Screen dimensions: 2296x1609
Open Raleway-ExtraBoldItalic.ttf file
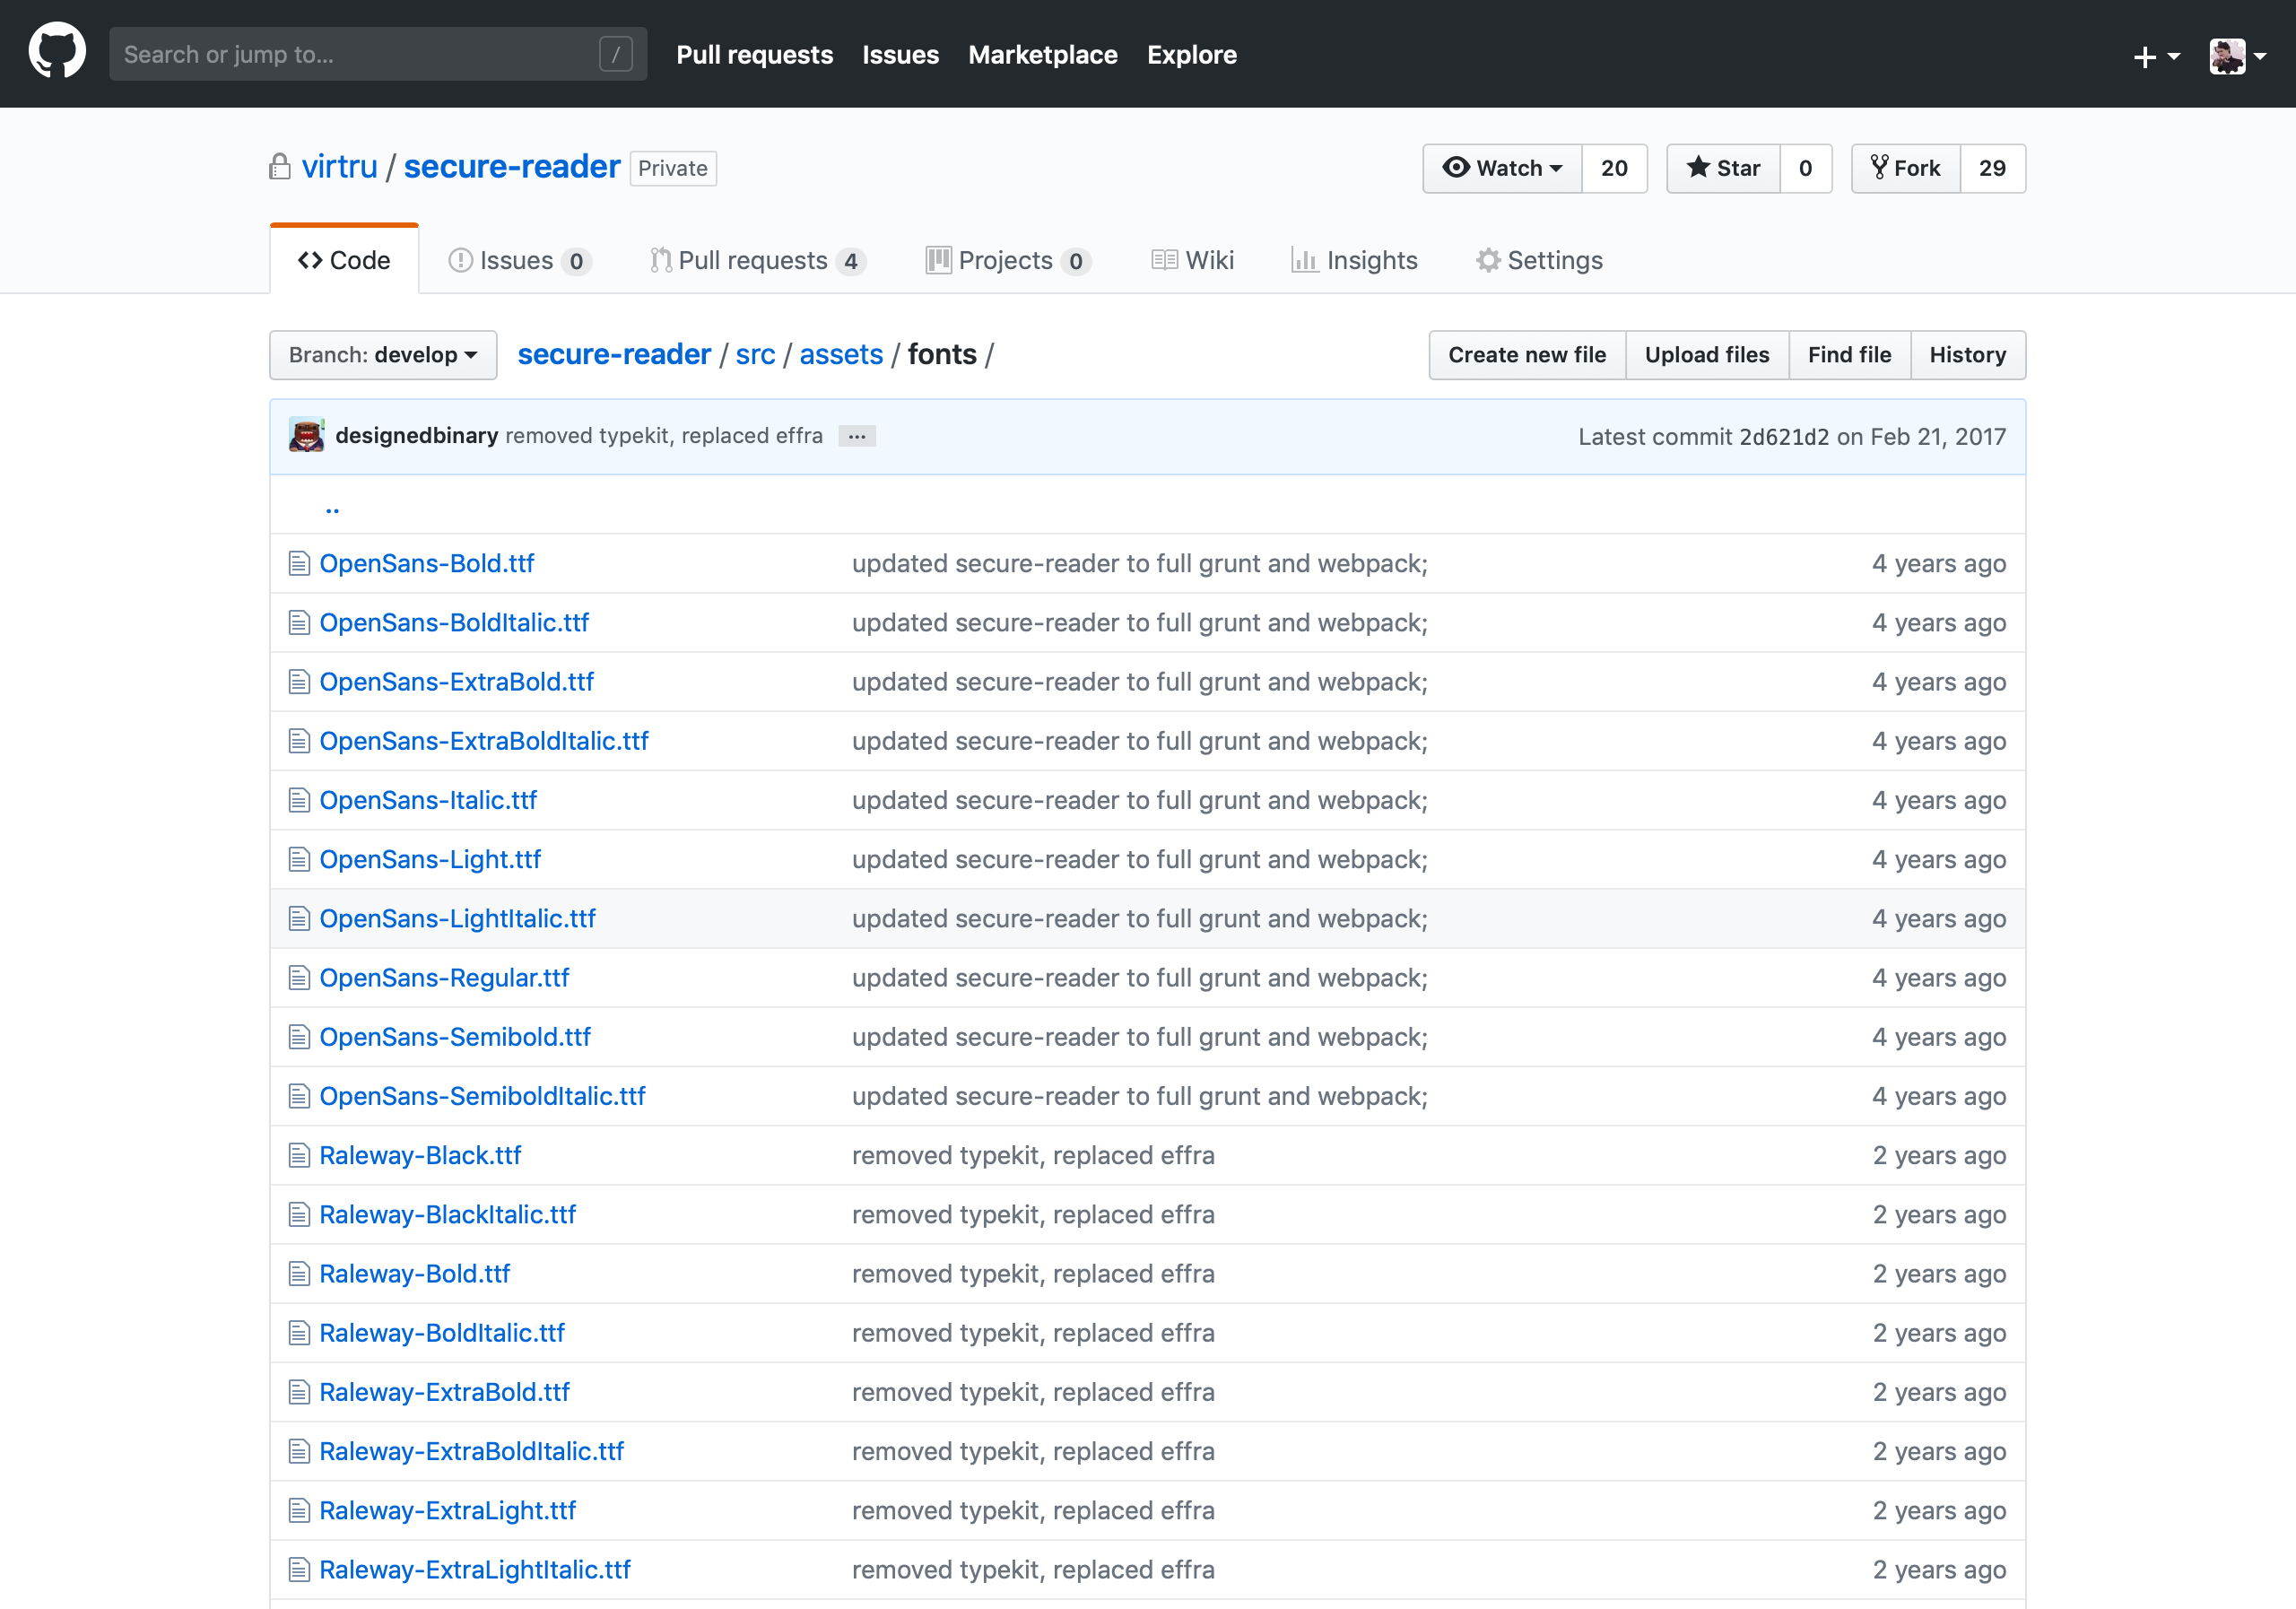tap(472, 1452)
